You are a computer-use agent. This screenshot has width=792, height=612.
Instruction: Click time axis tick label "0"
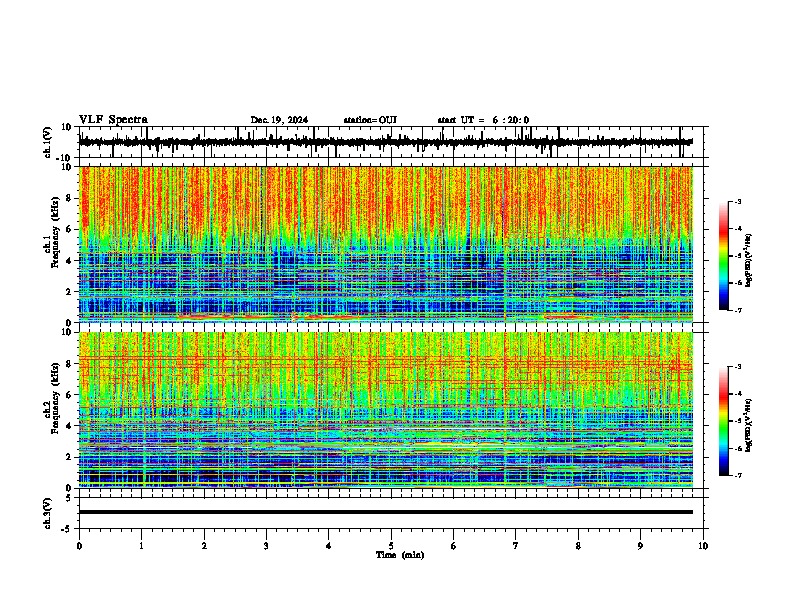tap(79, 546)
